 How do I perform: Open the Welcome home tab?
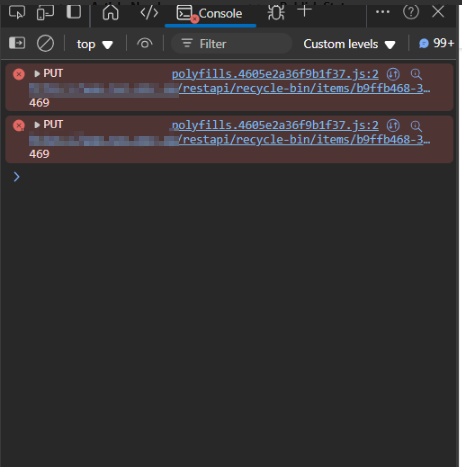[x=111, y=13]
